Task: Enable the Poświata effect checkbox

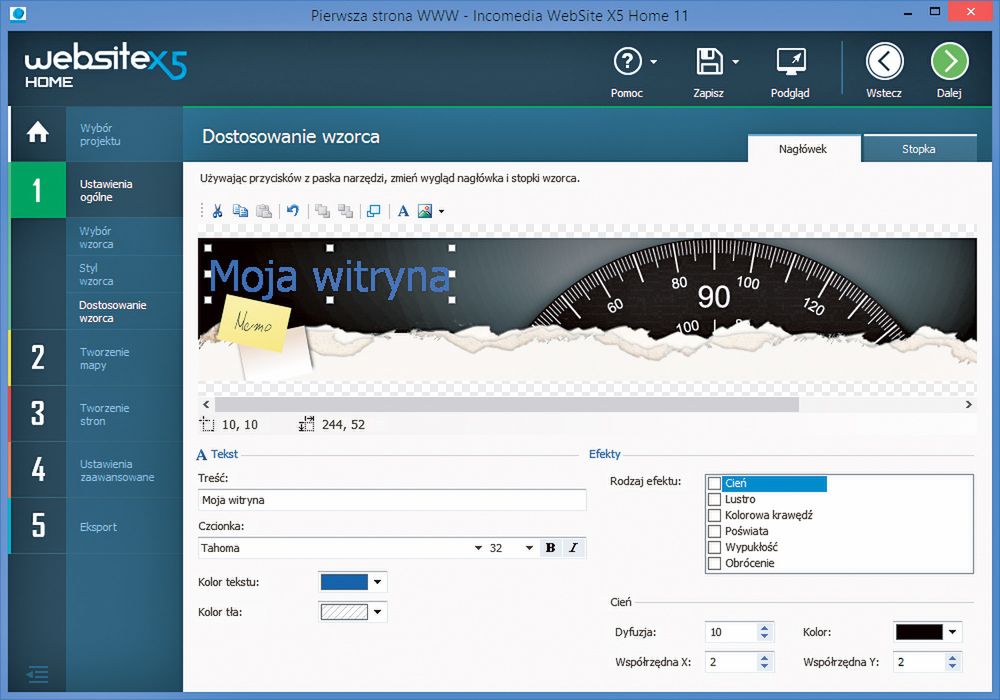Action: (x=714, y=531)
